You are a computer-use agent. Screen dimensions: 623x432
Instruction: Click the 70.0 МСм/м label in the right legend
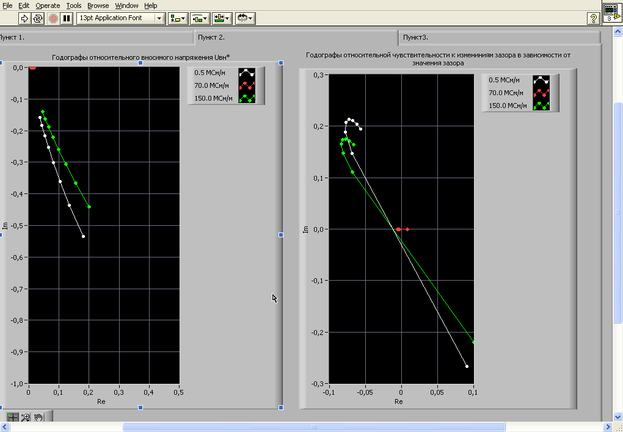pyautogui.click(x=506, y=93)
